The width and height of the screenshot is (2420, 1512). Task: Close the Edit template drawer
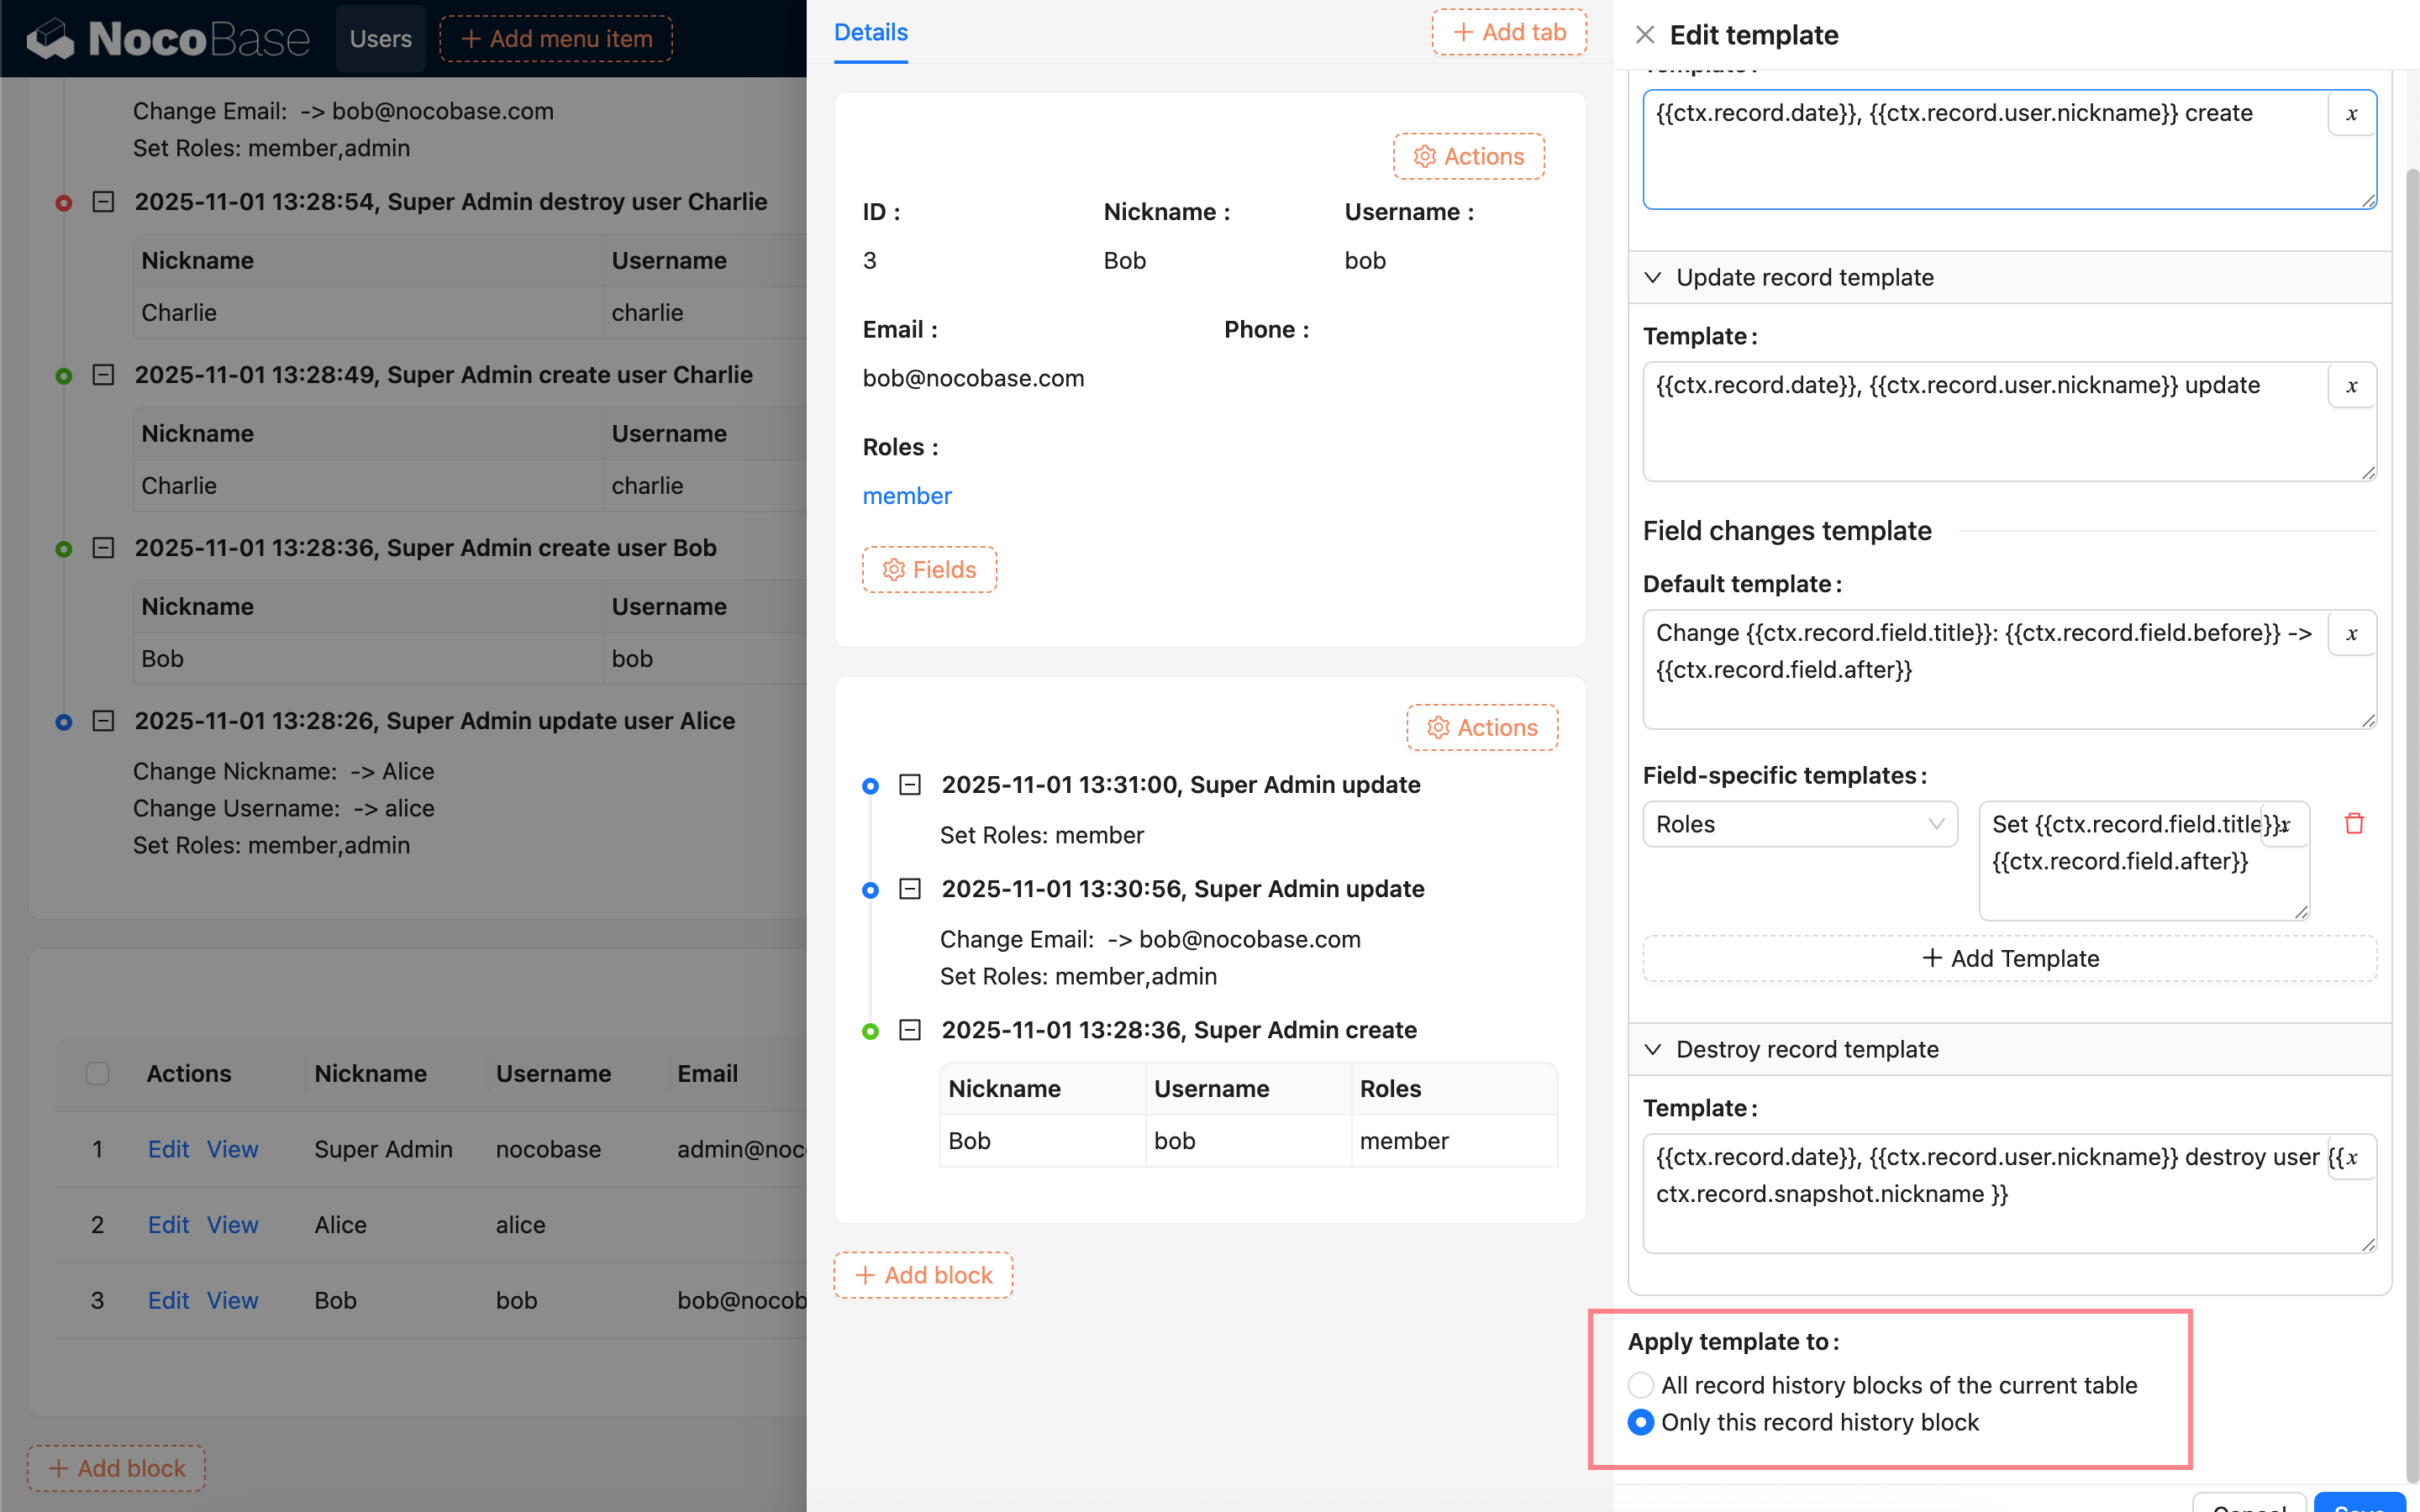pyautogui.click(x=1644, y=35)
